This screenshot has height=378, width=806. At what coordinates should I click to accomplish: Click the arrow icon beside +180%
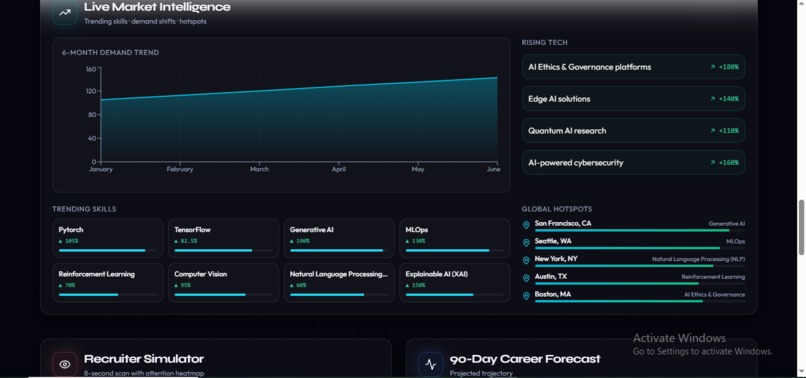click(712, 67)
